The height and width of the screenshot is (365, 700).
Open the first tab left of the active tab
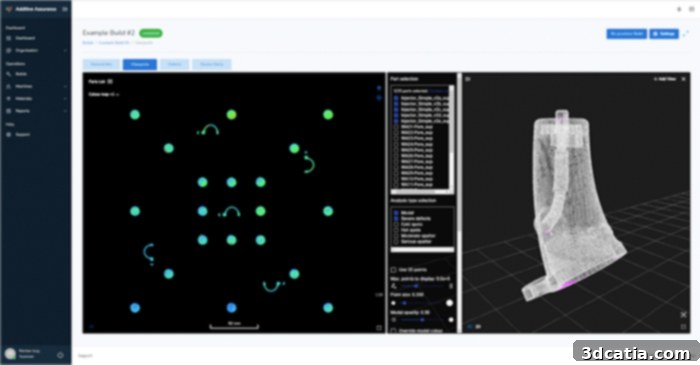coord(101,64)
